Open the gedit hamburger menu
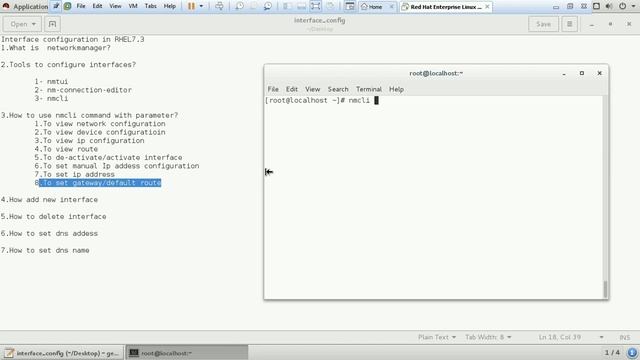Screen dimensions: 640x360 tap(569, 24)
